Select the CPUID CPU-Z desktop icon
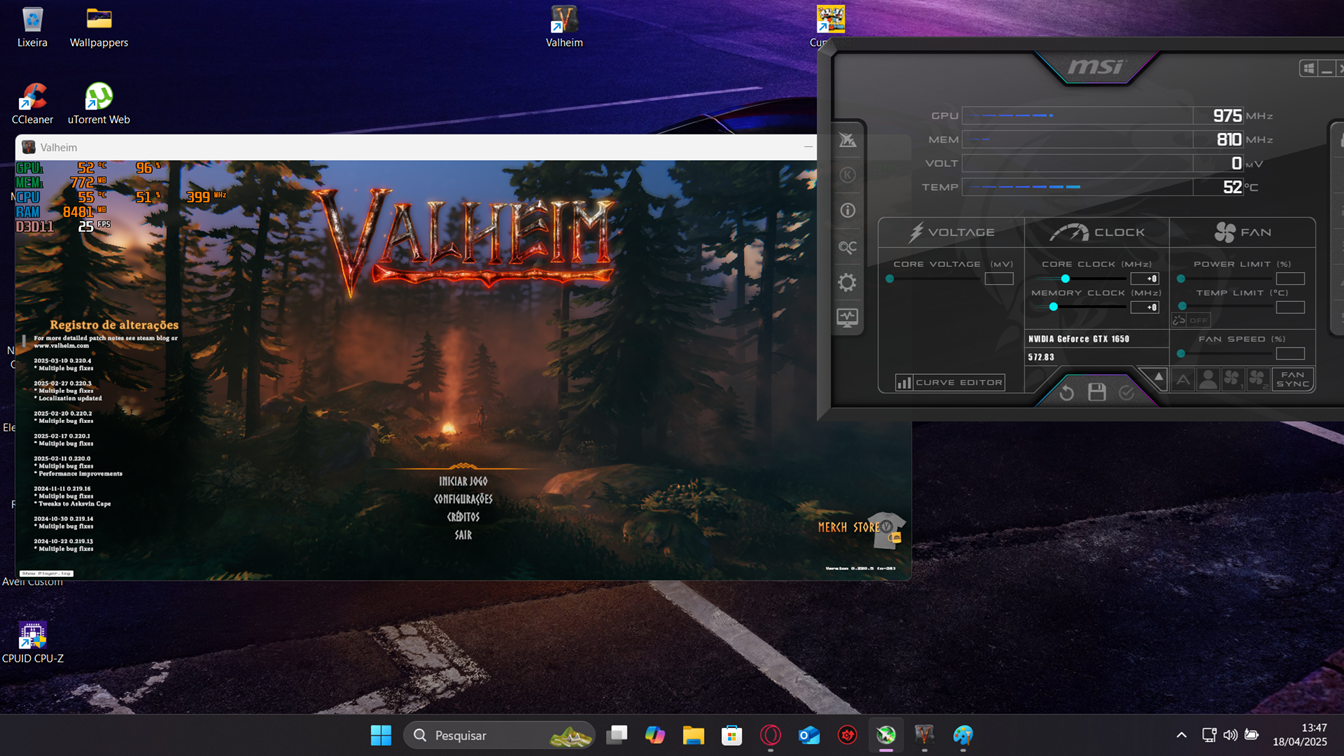 pos(32,642)
